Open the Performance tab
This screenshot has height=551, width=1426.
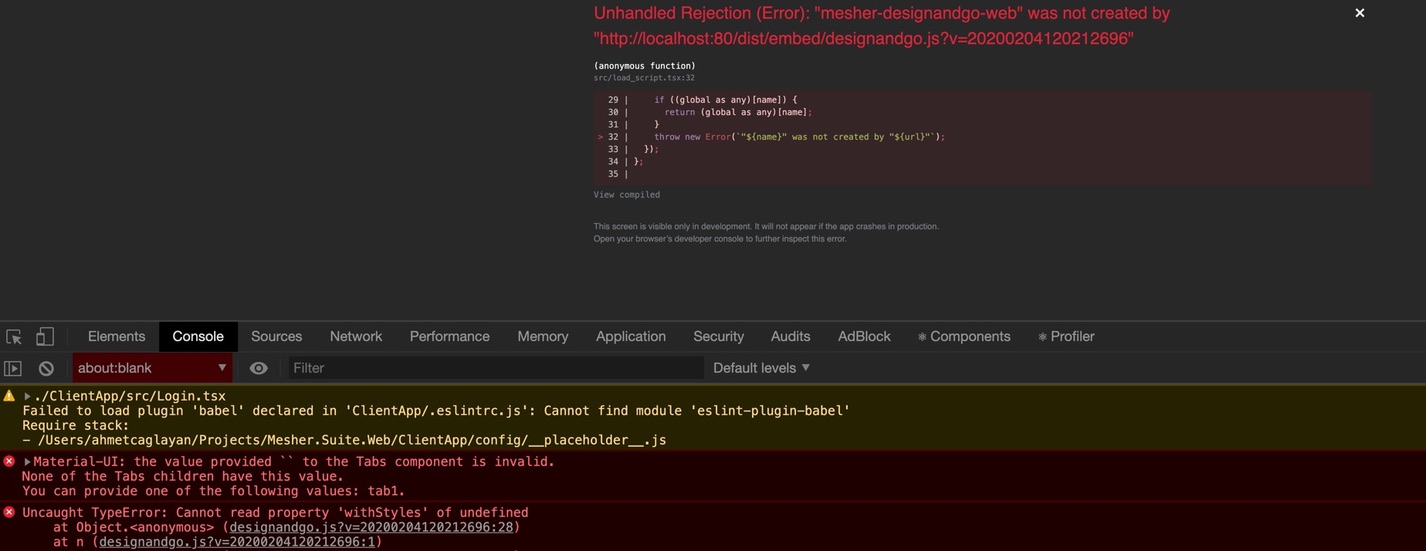(450, 337)
